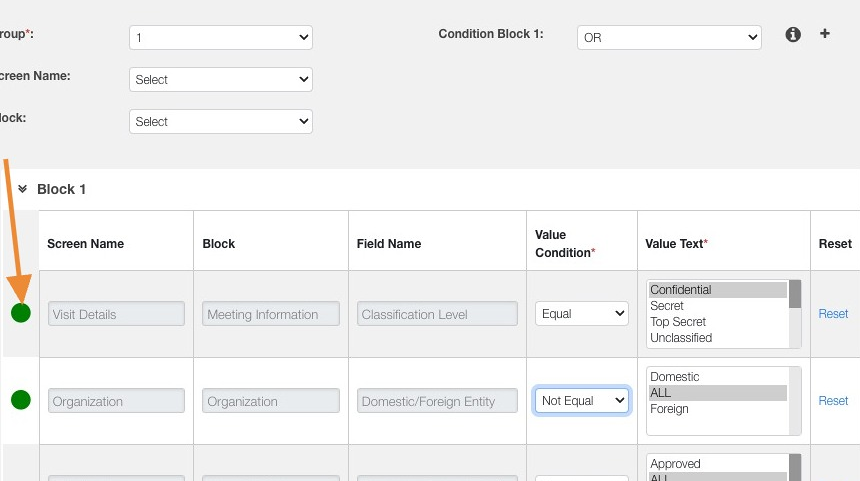Image resolution: width=860 pixels, height=481 pixels.
Task: Click the info icon beside Condition Block 1
Action: [x=793, y=34]
